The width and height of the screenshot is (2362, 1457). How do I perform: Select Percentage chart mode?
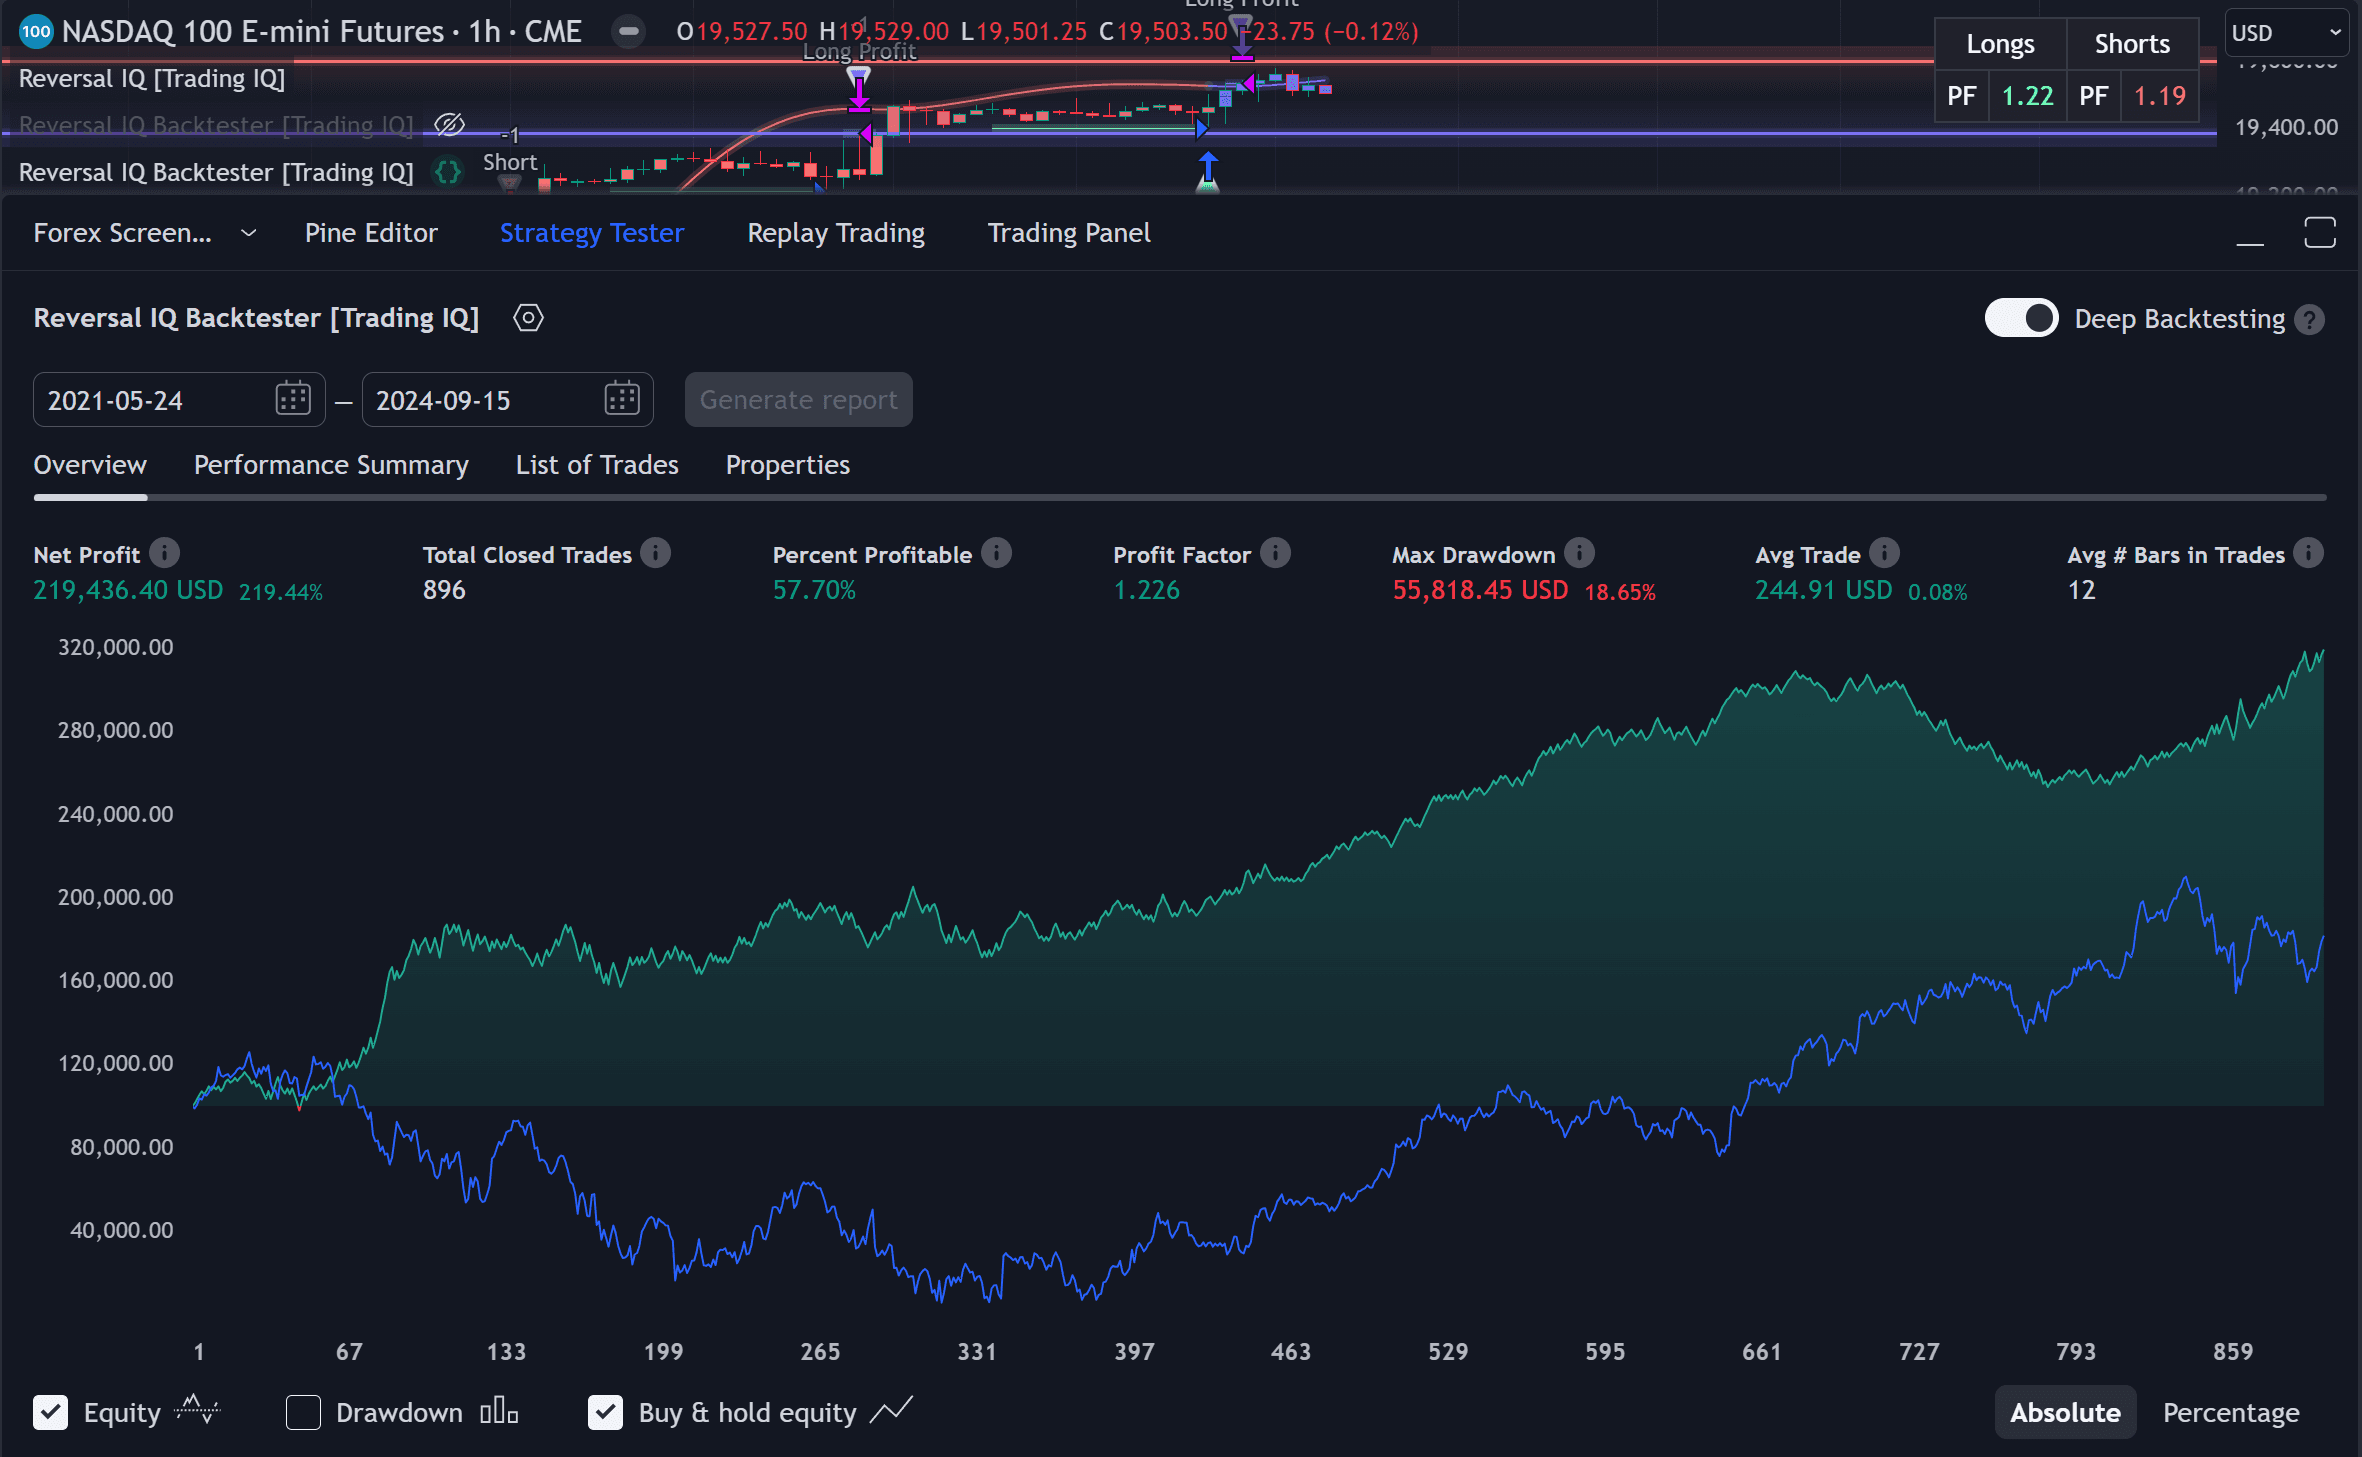[x=2231, y=1412]
